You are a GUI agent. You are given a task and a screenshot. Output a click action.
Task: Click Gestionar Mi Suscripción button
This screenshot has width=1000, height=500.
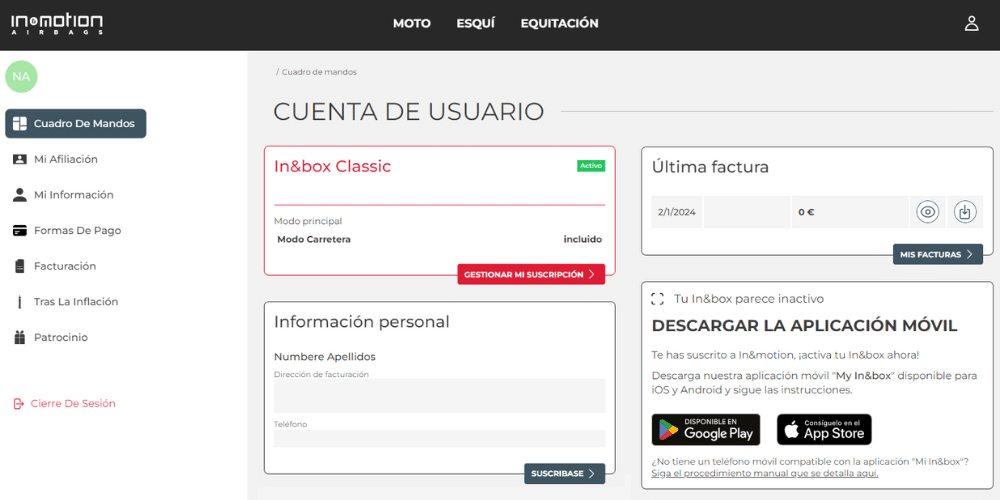[531, 274]
